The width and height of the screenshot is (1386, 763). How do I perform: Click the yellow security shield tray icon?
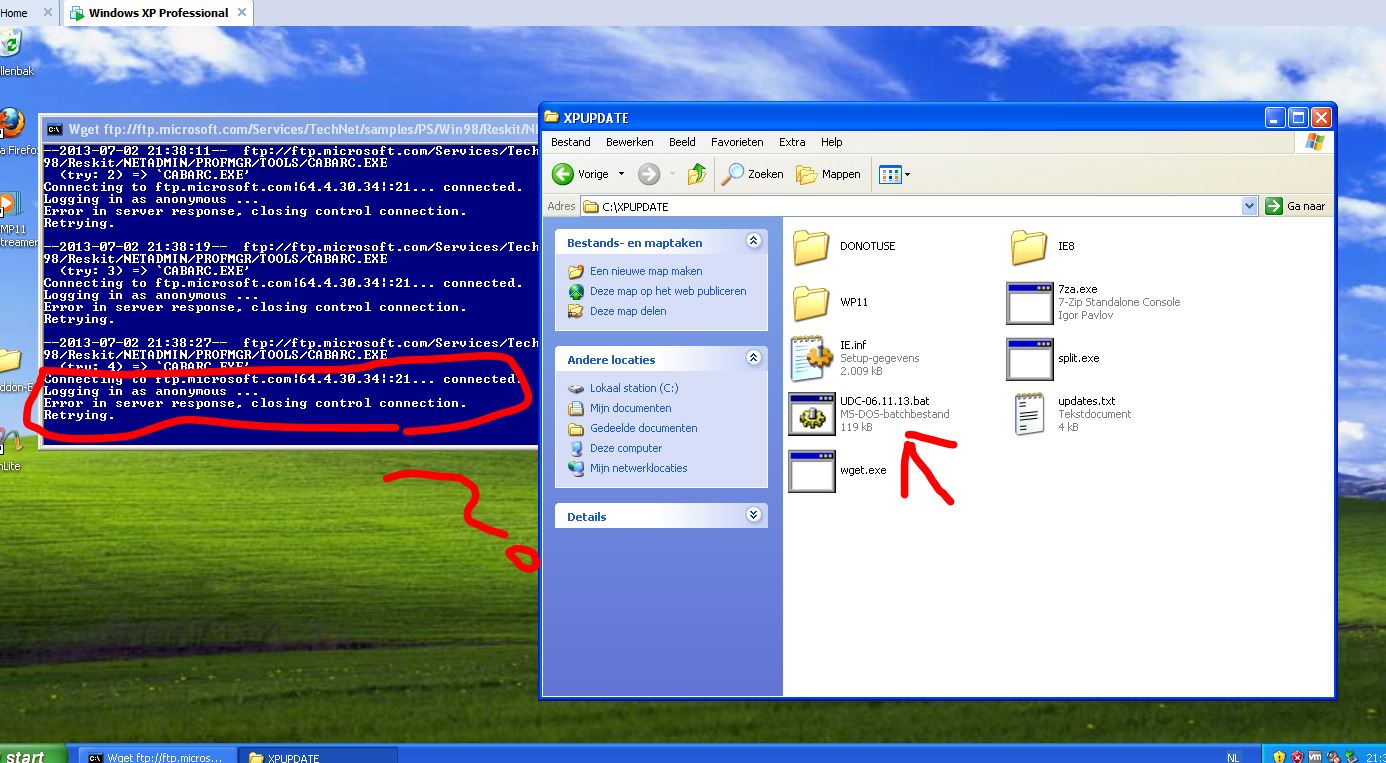pyautogui.click(x=1279, y=757)
